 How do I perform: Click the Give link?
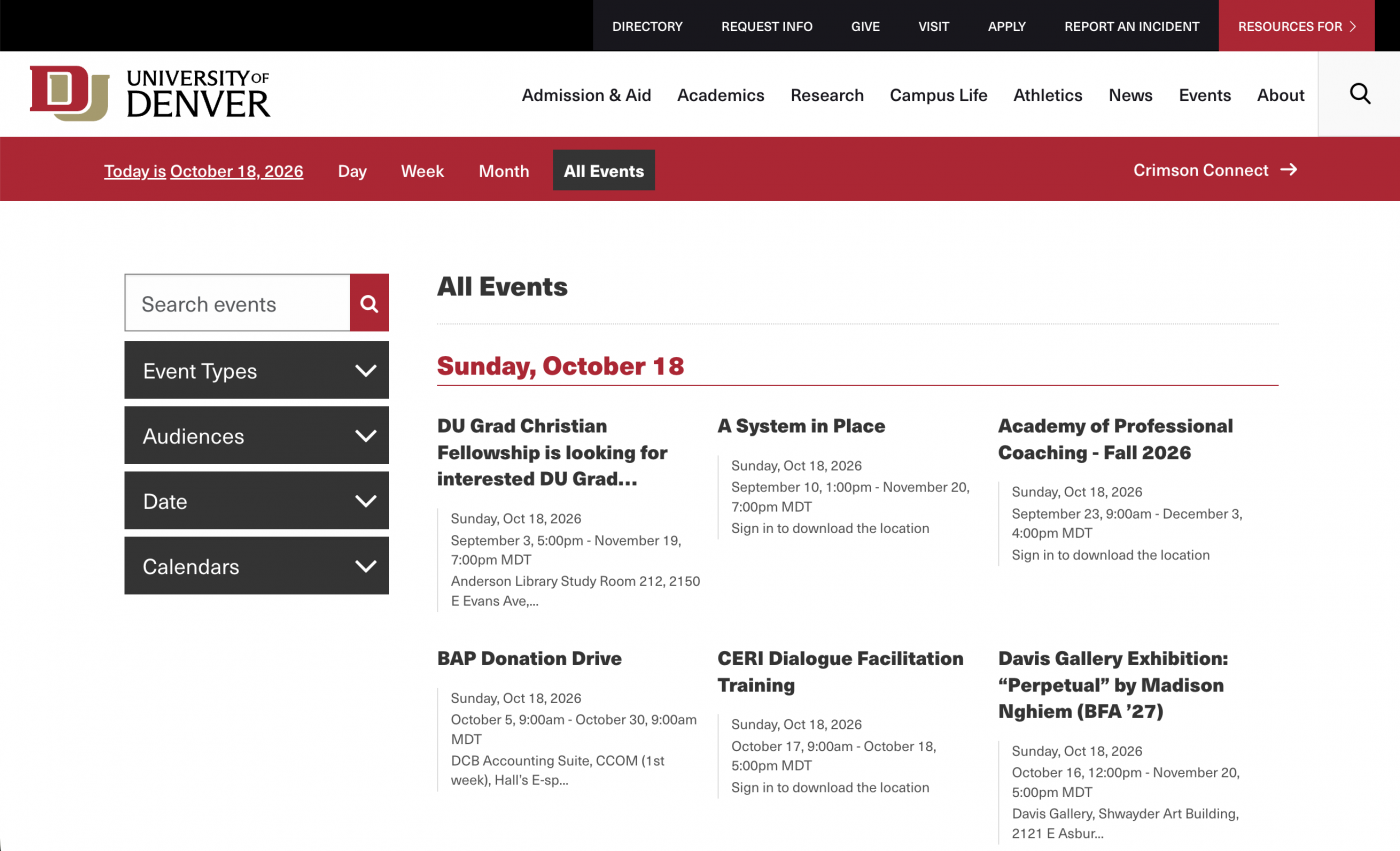pyautogui.click(x=865, y=26)
